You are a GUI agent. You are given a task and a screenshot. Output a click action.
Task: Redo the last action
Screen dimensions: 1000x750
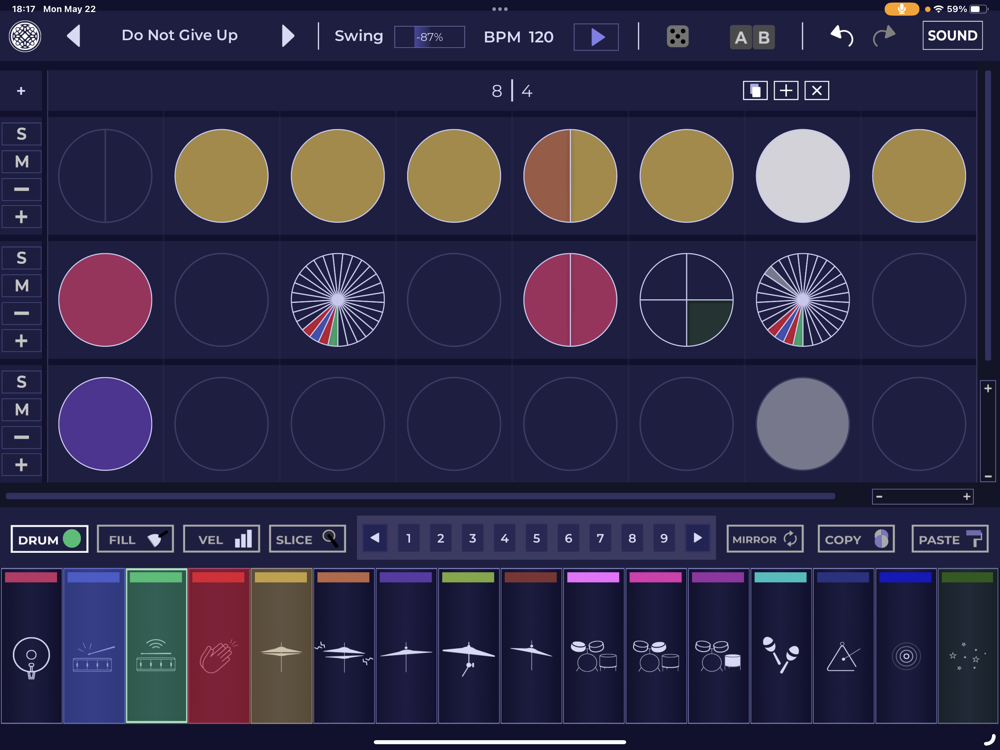point(884,36)
